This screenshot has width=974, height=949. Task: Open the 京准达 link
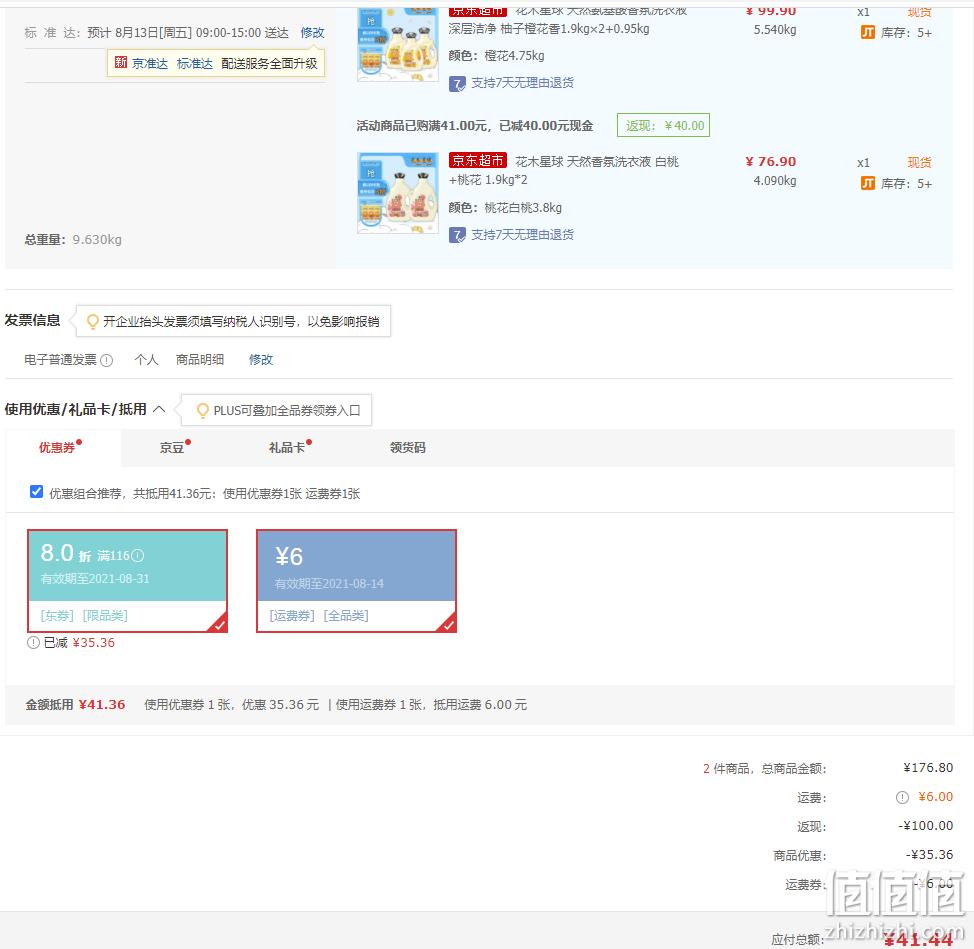(150, 63)
